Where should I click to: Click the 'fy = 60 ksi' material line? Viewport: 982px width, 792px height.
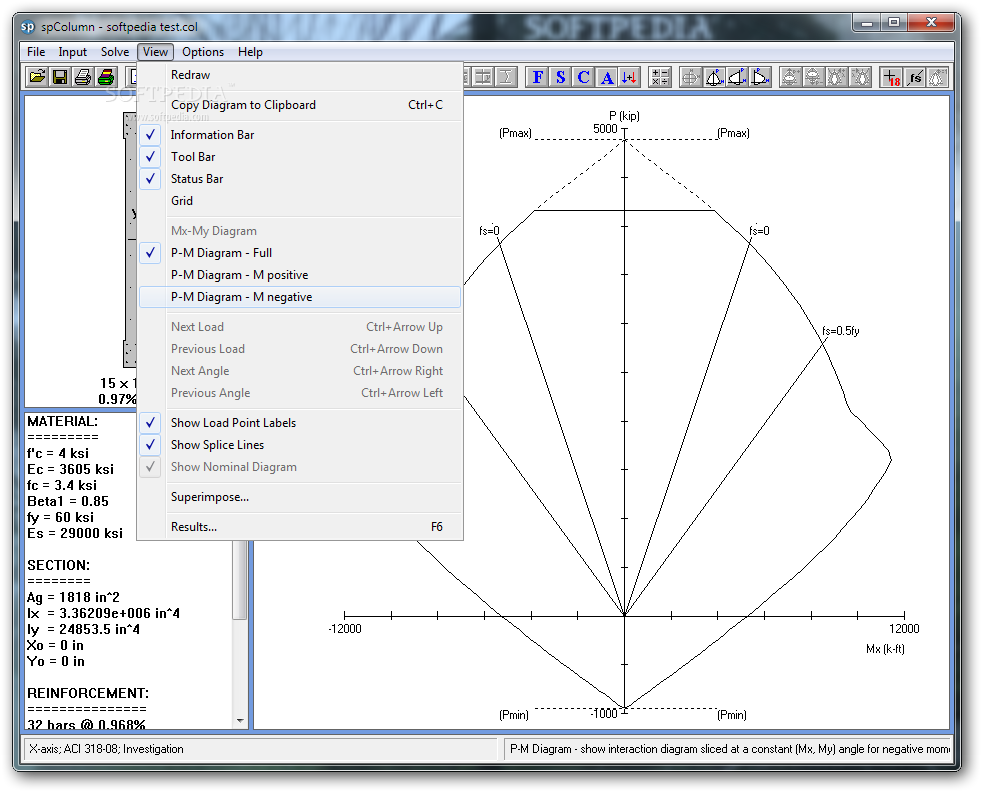click(x=60, y=517)
